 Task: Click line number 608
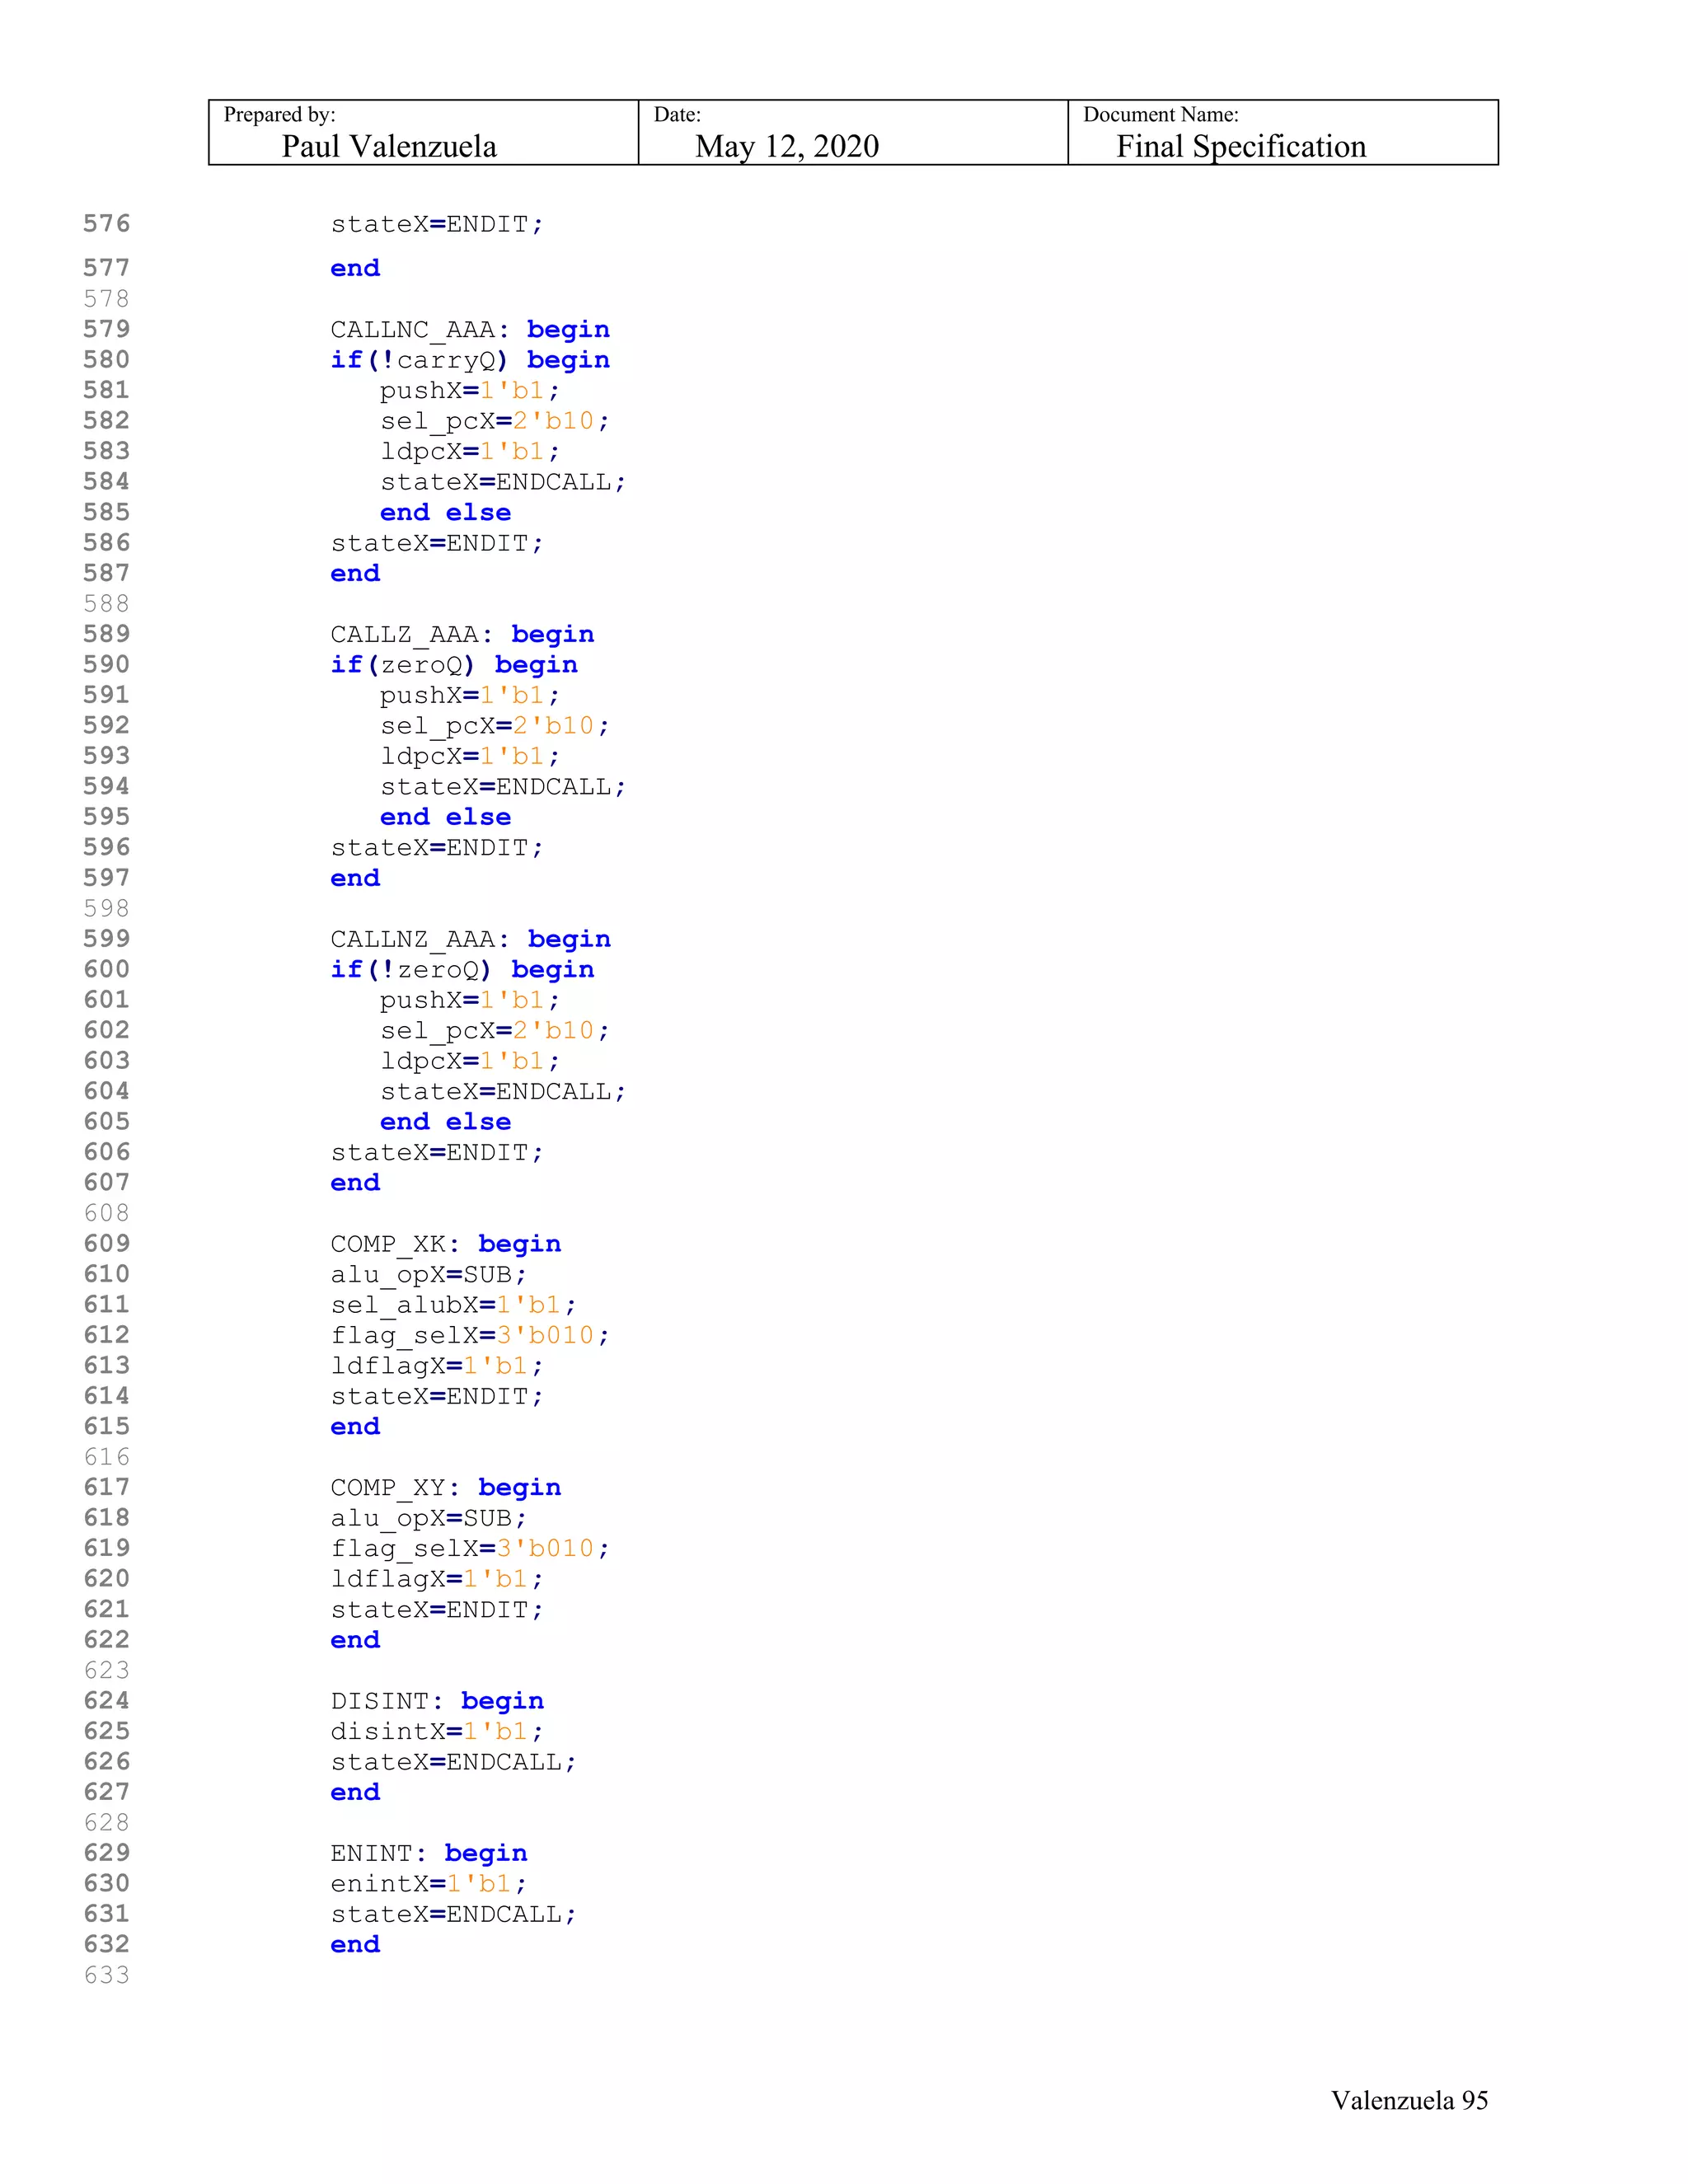(107, 1213)
